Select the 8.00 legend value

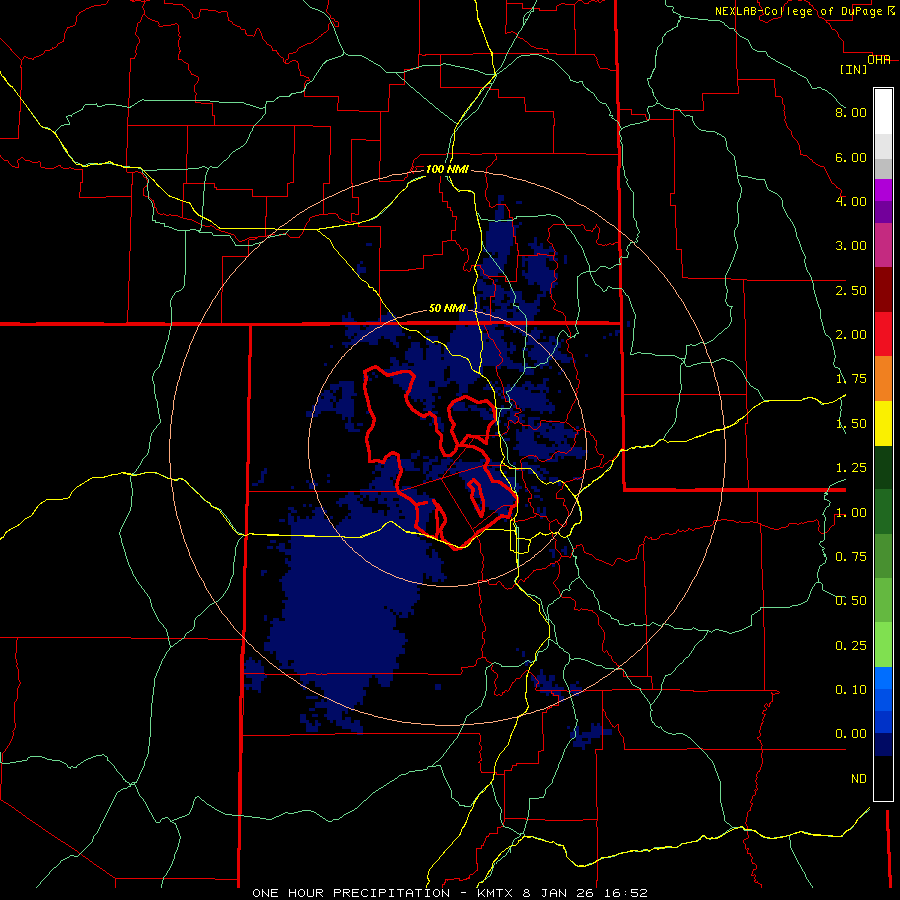(851, 112)
